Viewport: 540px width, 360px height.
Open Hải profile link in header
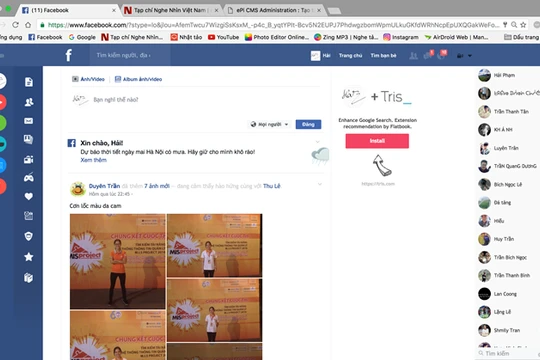click(321, 55)
